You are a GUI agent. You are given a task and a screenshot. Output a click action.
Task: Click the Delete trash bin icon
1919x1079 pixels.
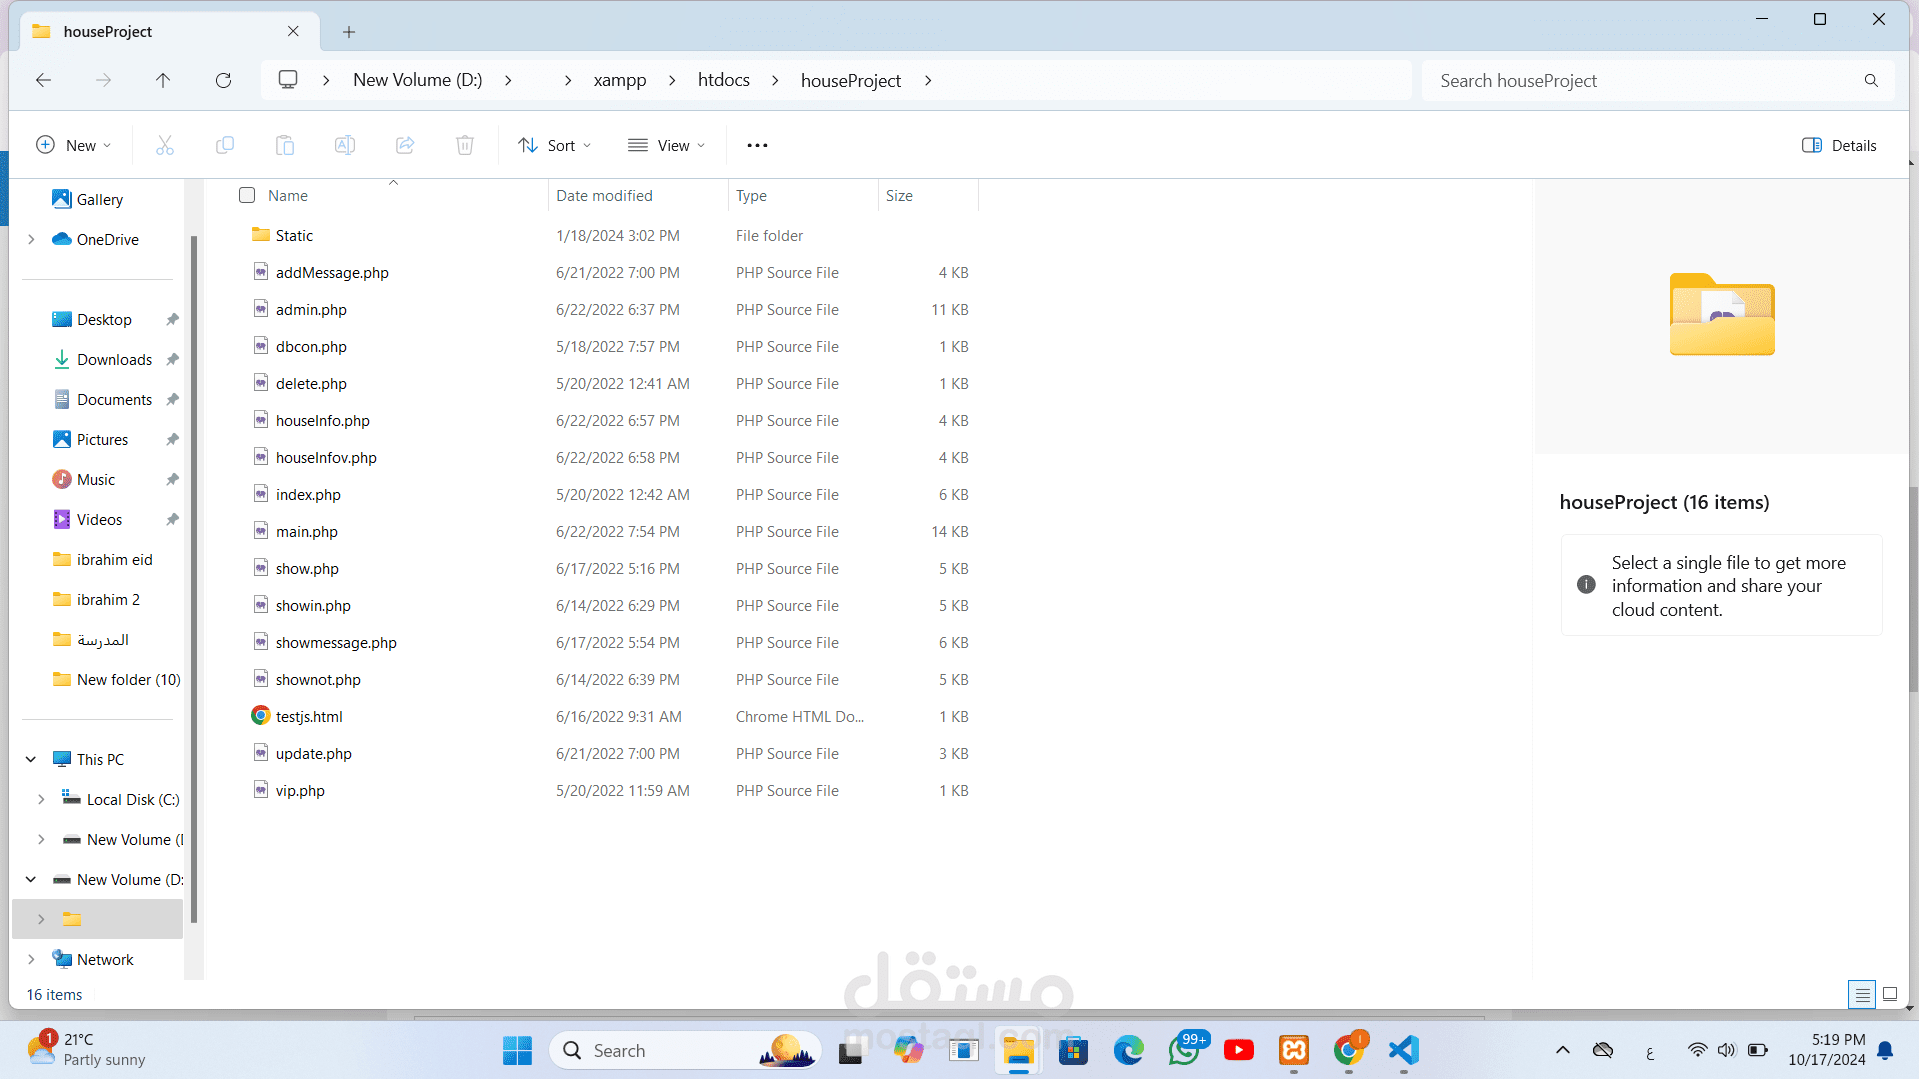[465, 146]
